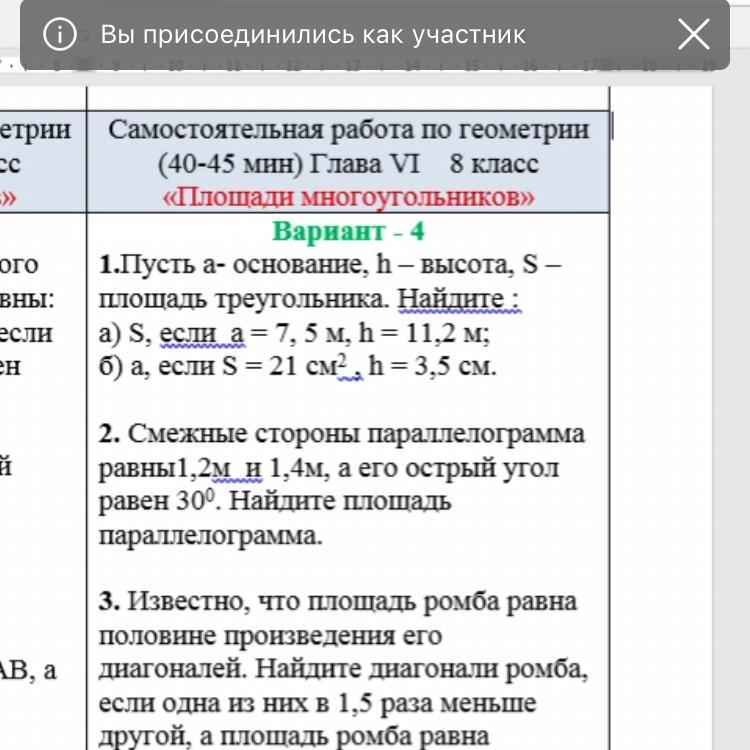750x750 pixels.
Task: Click the line "половине произведения его"
Action: [270, 636]
